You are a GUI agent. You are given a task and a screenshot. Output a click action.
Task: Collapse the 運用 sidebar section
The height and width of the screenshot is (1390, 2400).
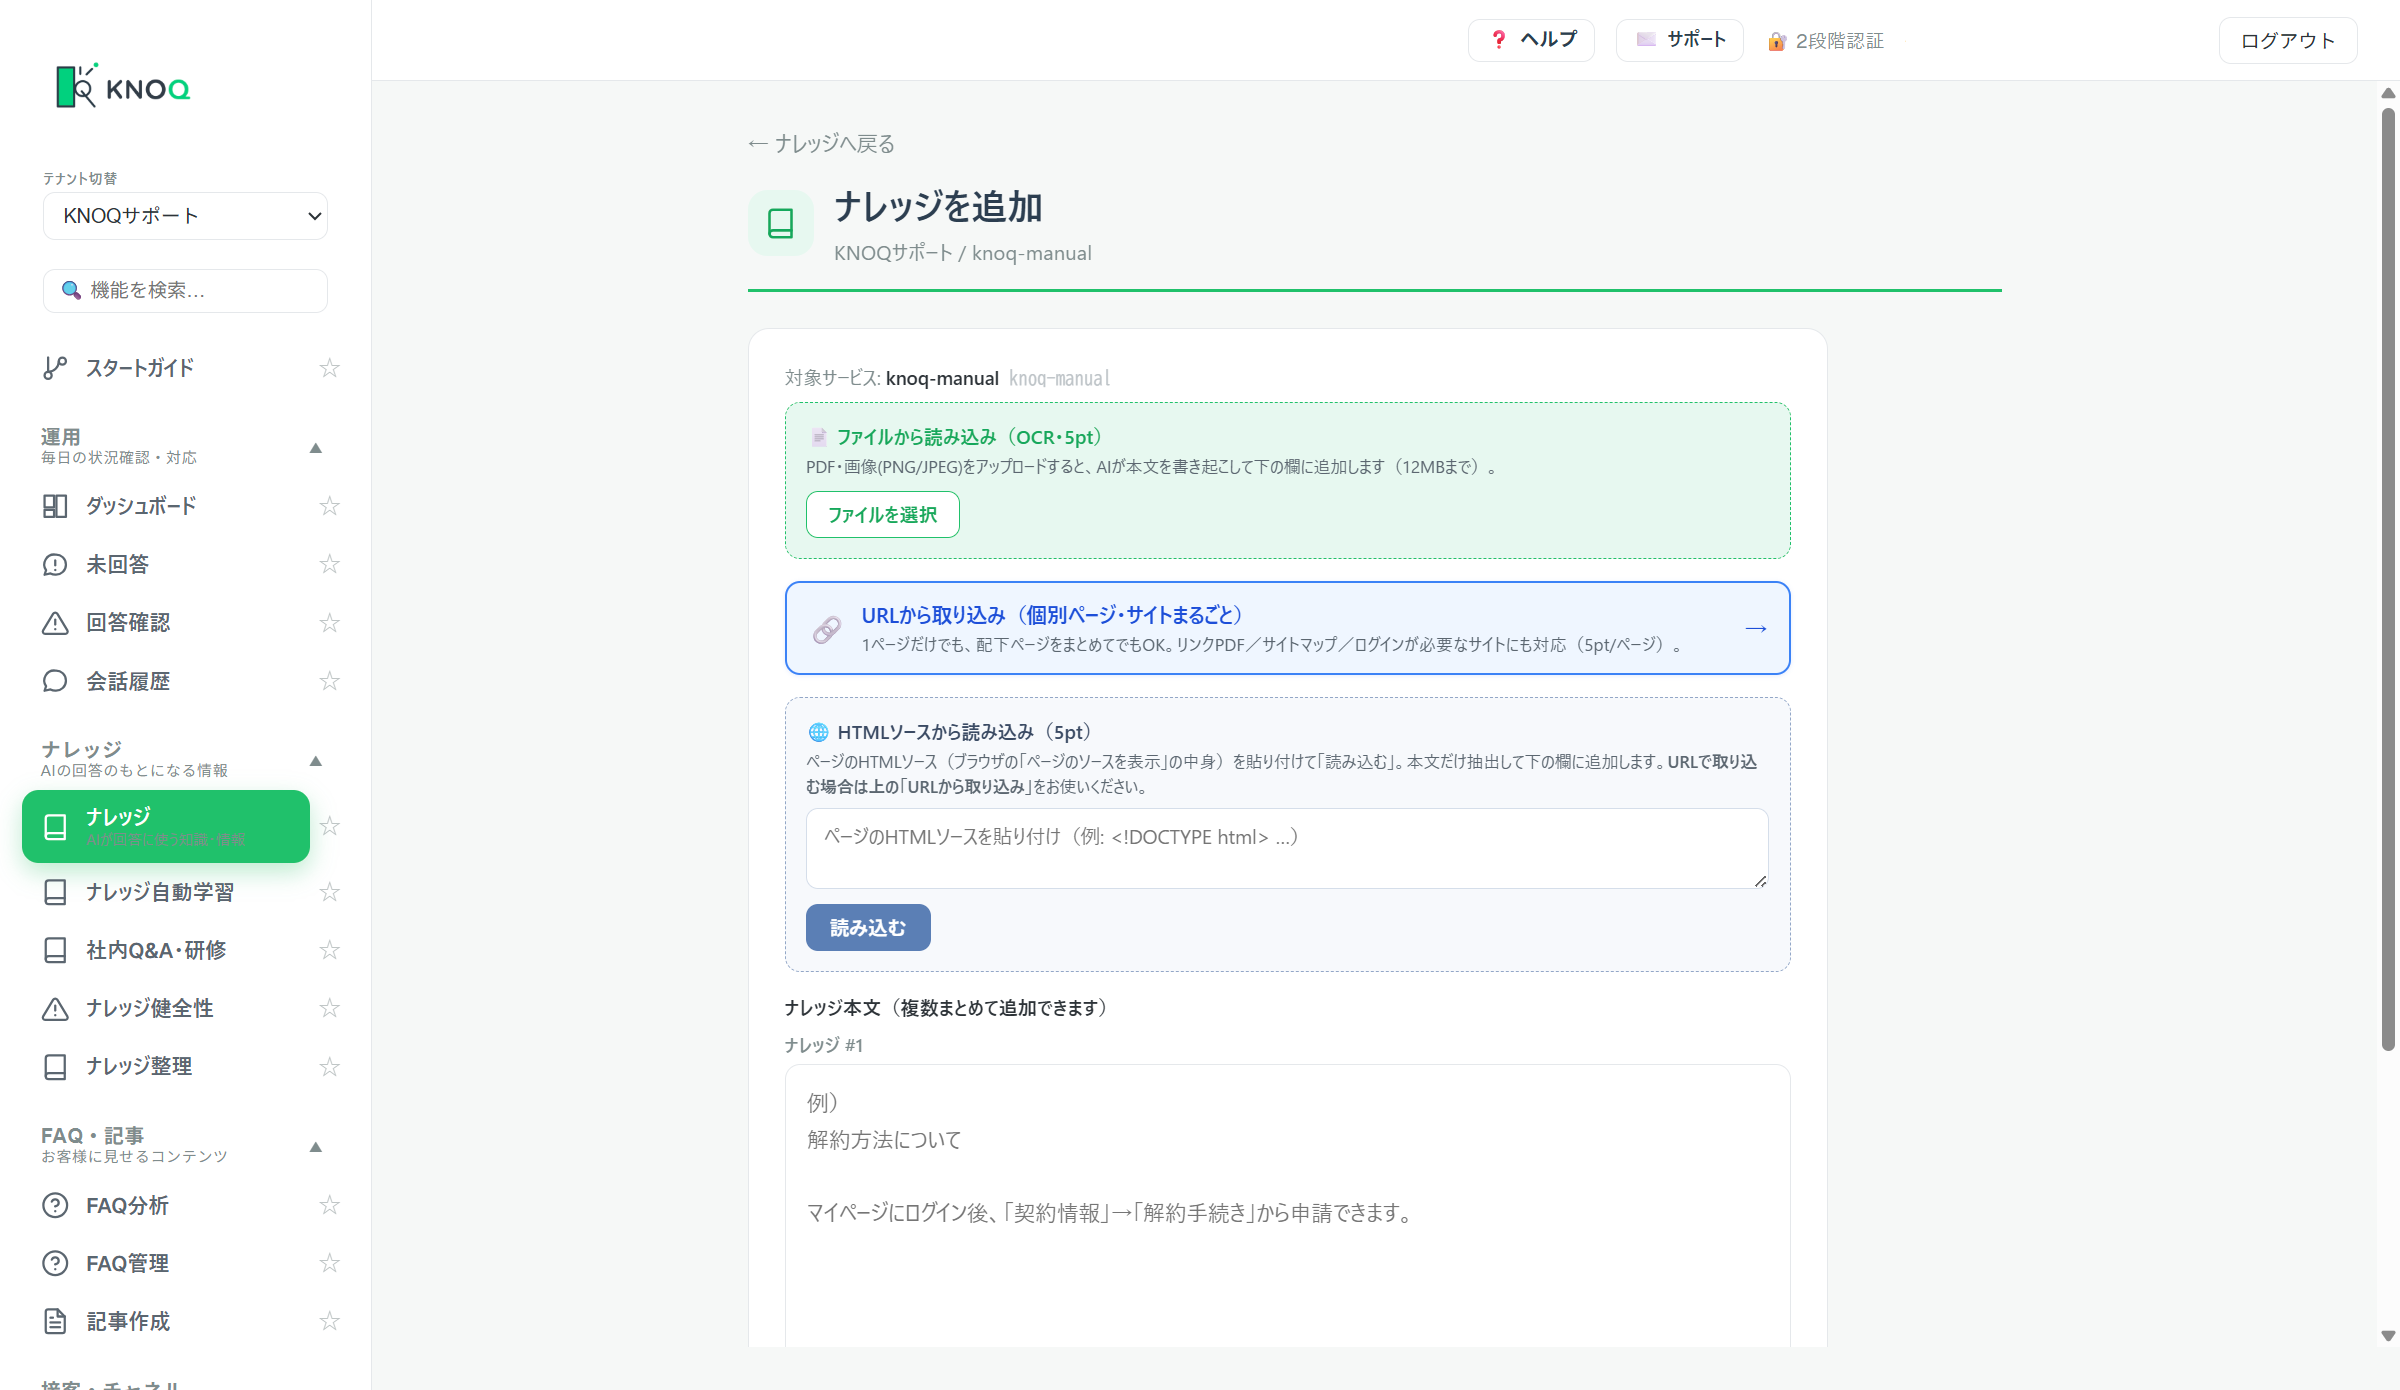coord(315,448)
